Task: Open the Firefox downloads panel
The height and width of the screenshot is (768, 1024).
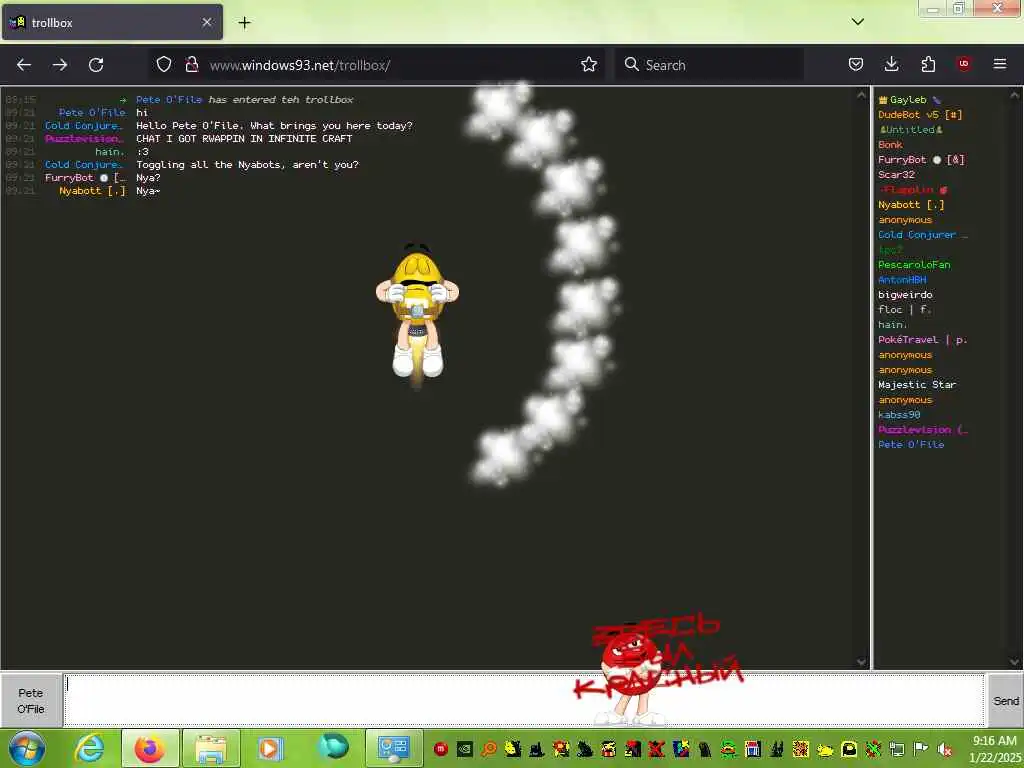Action: coord(891,65)
